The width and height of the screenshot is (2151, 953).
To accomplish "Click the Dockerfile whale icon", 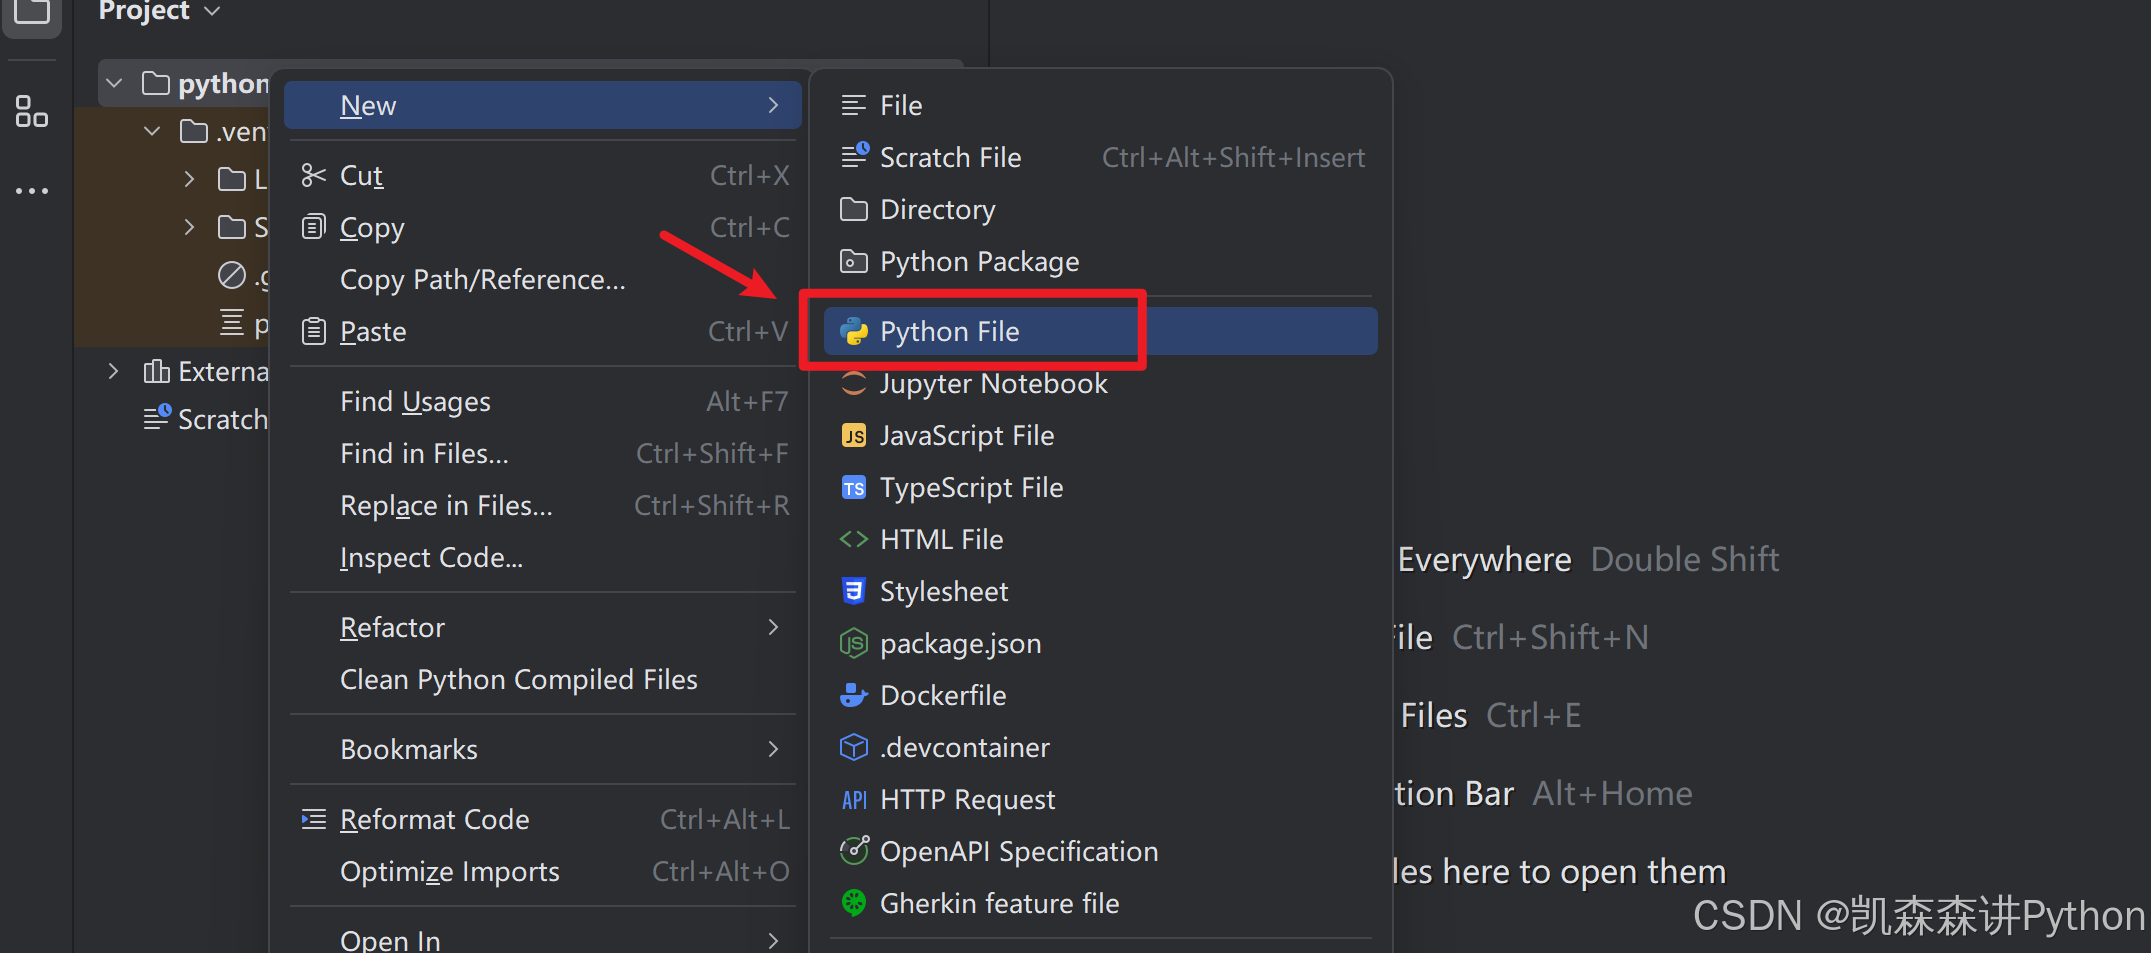I will pyautogui.click(x=854, y=696).
